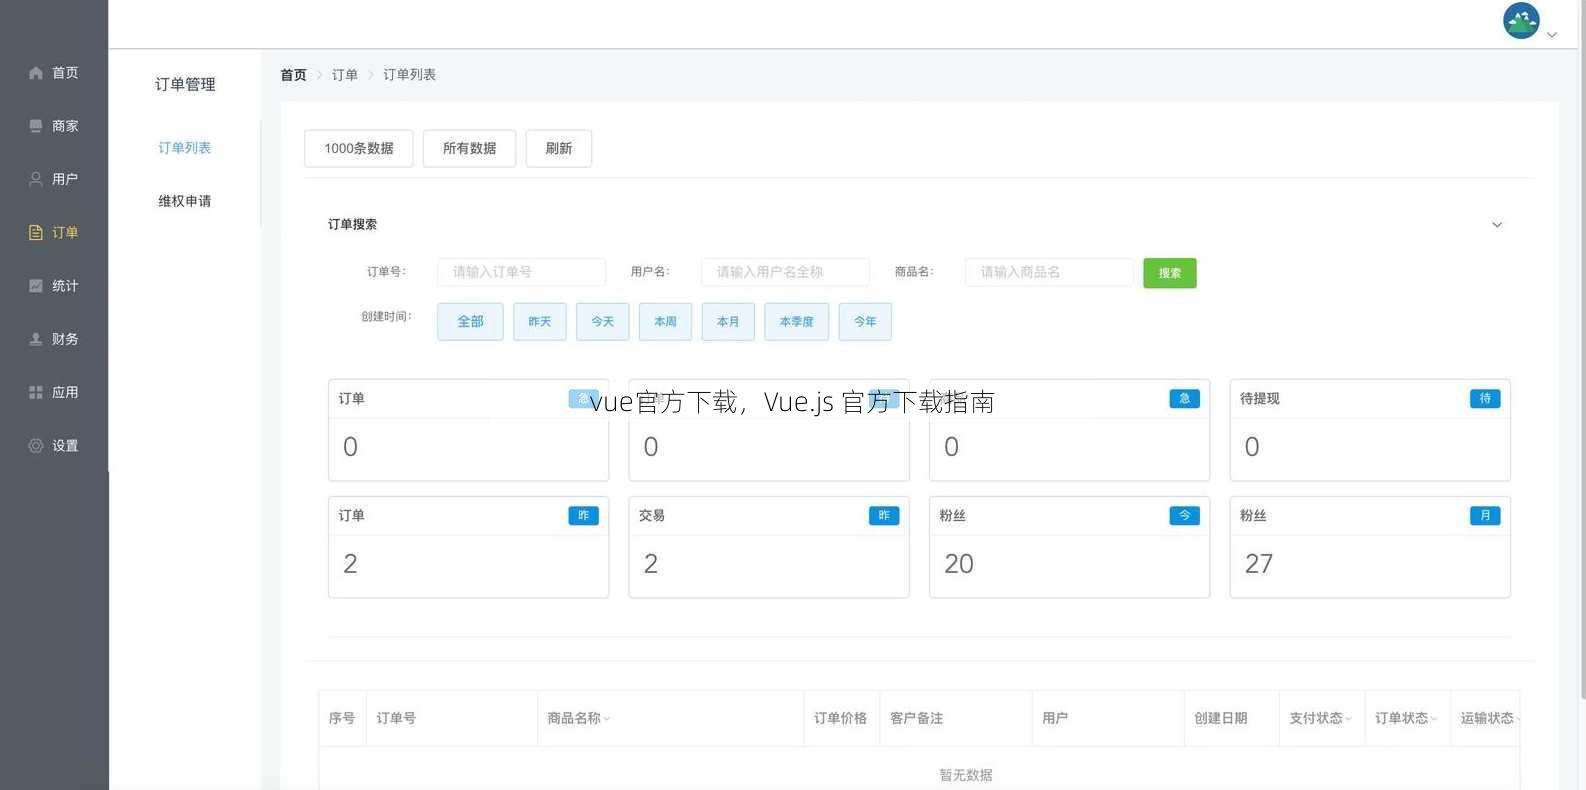Click the 订单管理 submenu heading
This screenshot has width=1586, height=790.
[x=185, y=85]
